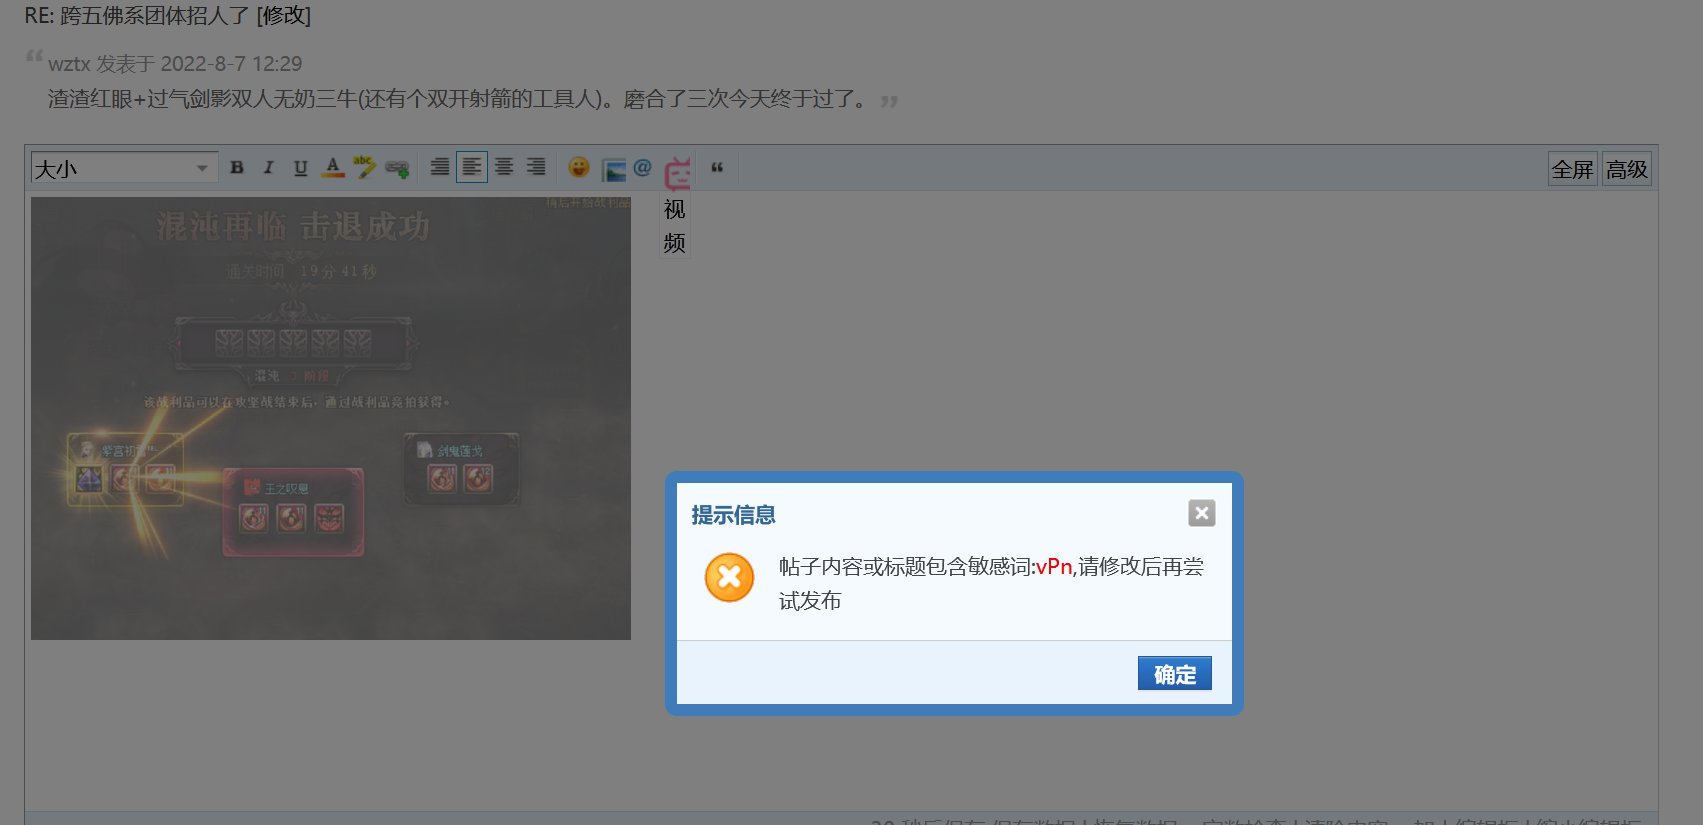Viewport: 1703px width, 825px height.
Task: Click the abc highlighter icon
Action: click(365, 167)
